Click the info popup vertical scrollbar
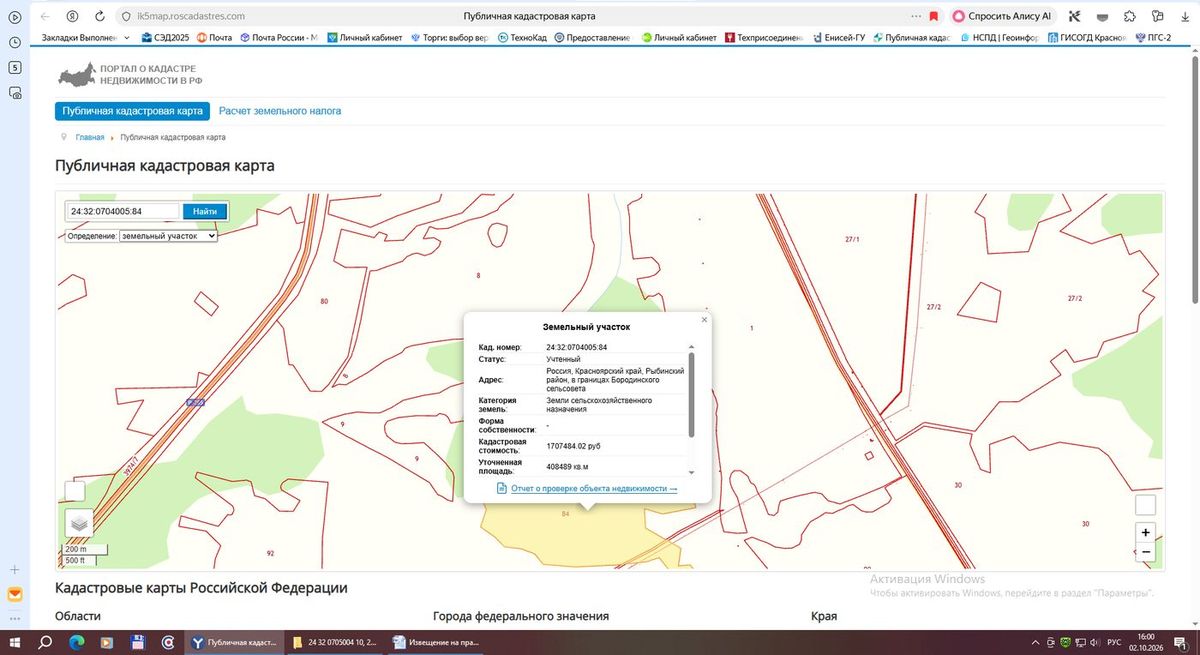The image size is (1200, 655). click(692, 394)
